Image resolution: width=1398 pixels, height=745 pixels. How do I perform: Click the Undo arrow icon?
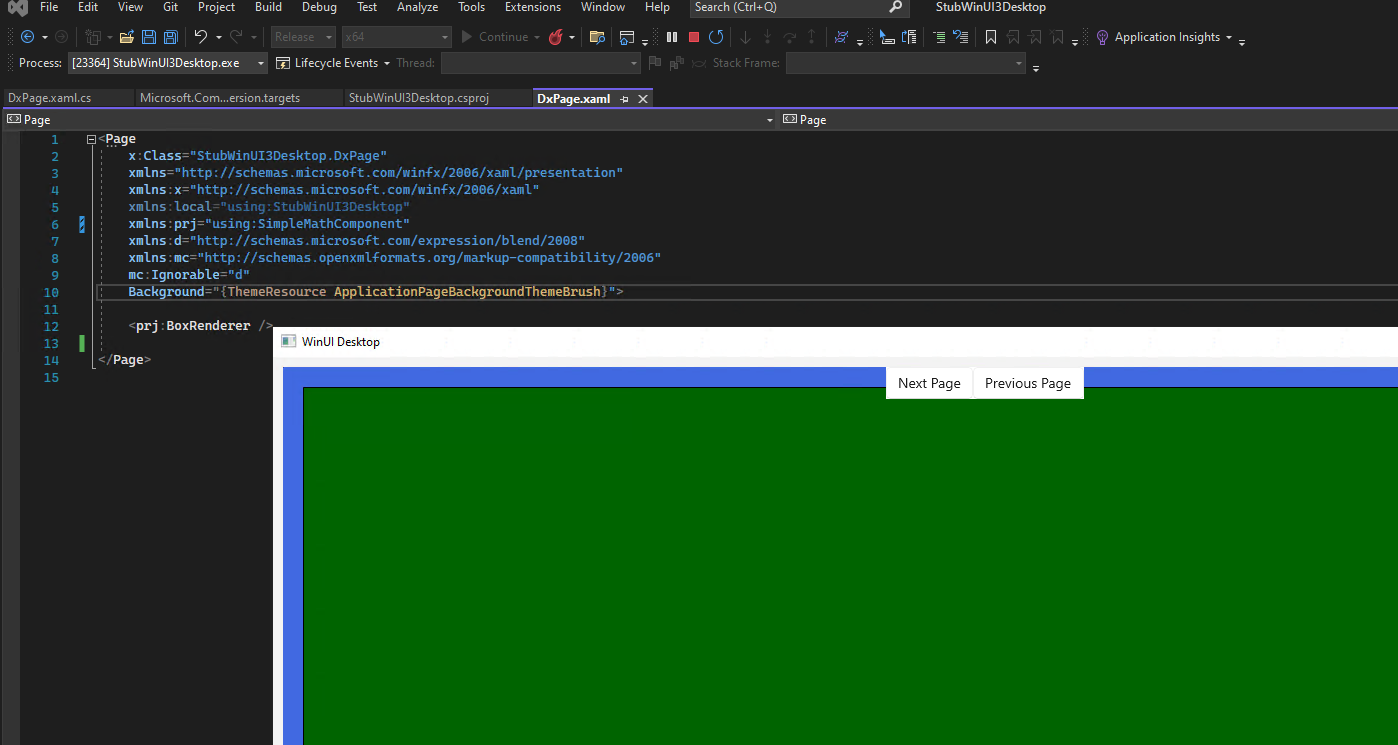[201, 37]
